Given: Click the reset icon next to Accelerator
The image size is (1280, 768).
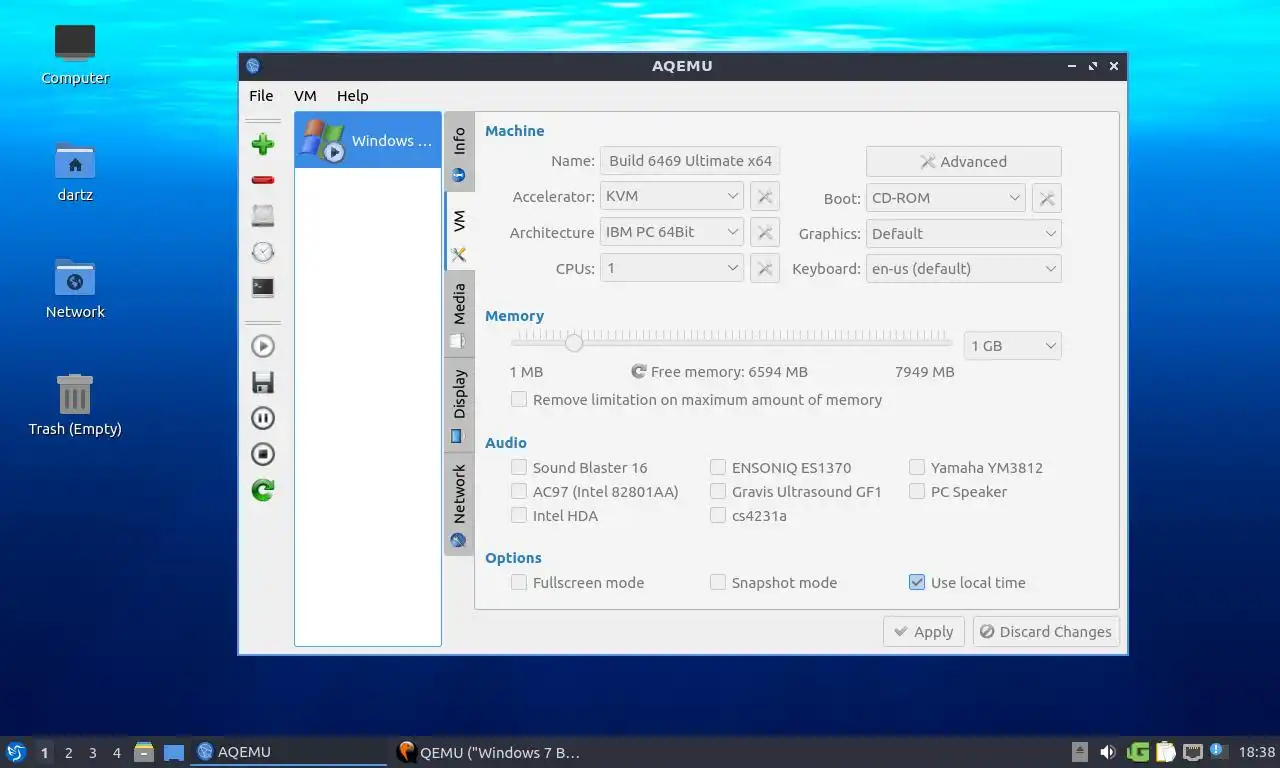Looking at the screenshot, I should pyautogui.click(x=764, y=197).
